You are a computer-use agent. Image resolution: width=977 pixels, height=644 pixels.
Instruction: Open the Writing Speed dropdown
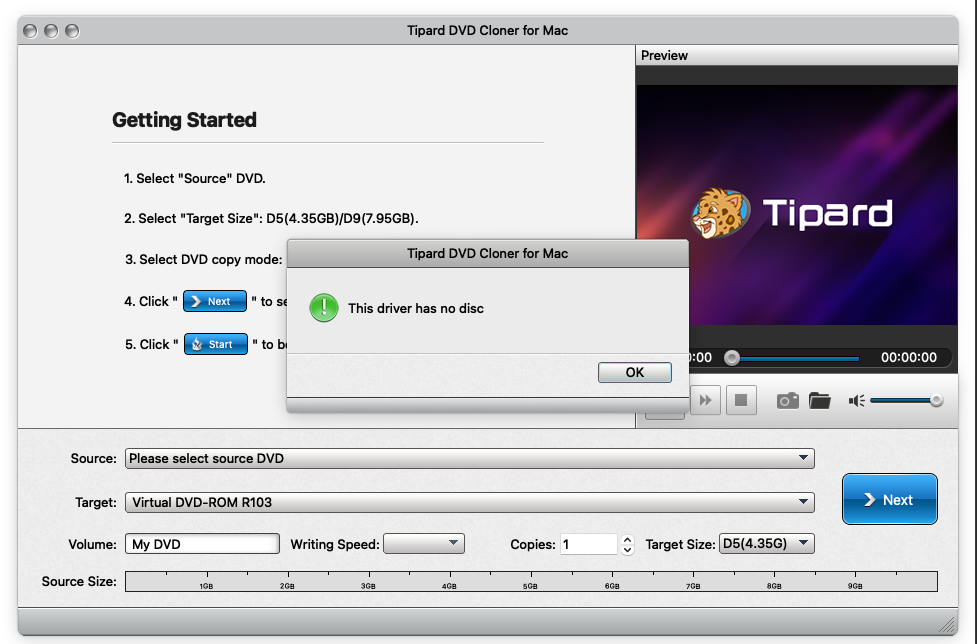click(425, 544)
